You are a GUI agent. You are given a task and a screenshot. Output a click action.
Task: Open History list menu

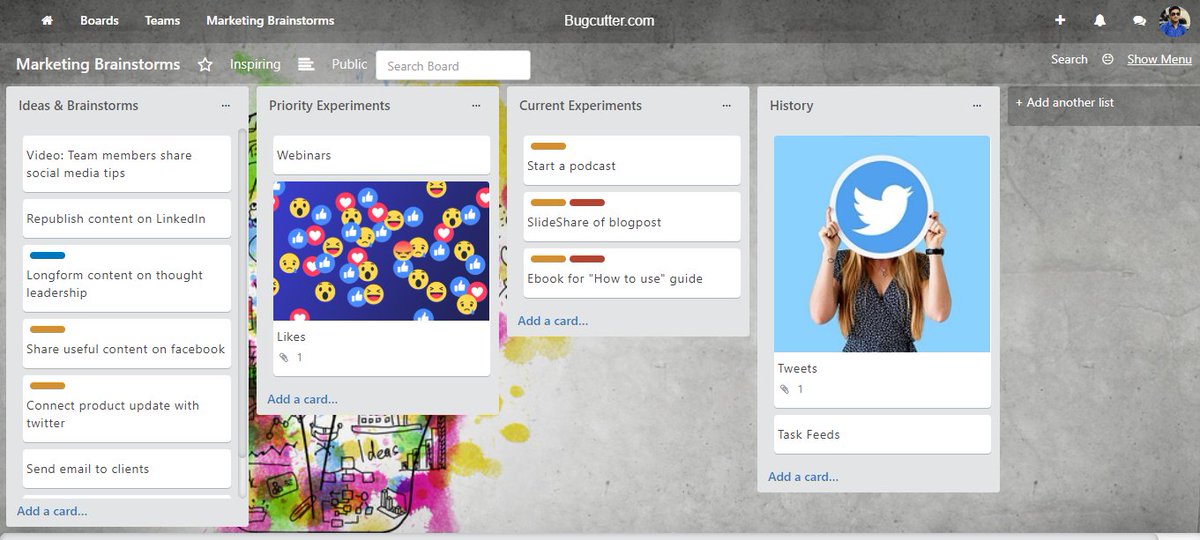977,105
